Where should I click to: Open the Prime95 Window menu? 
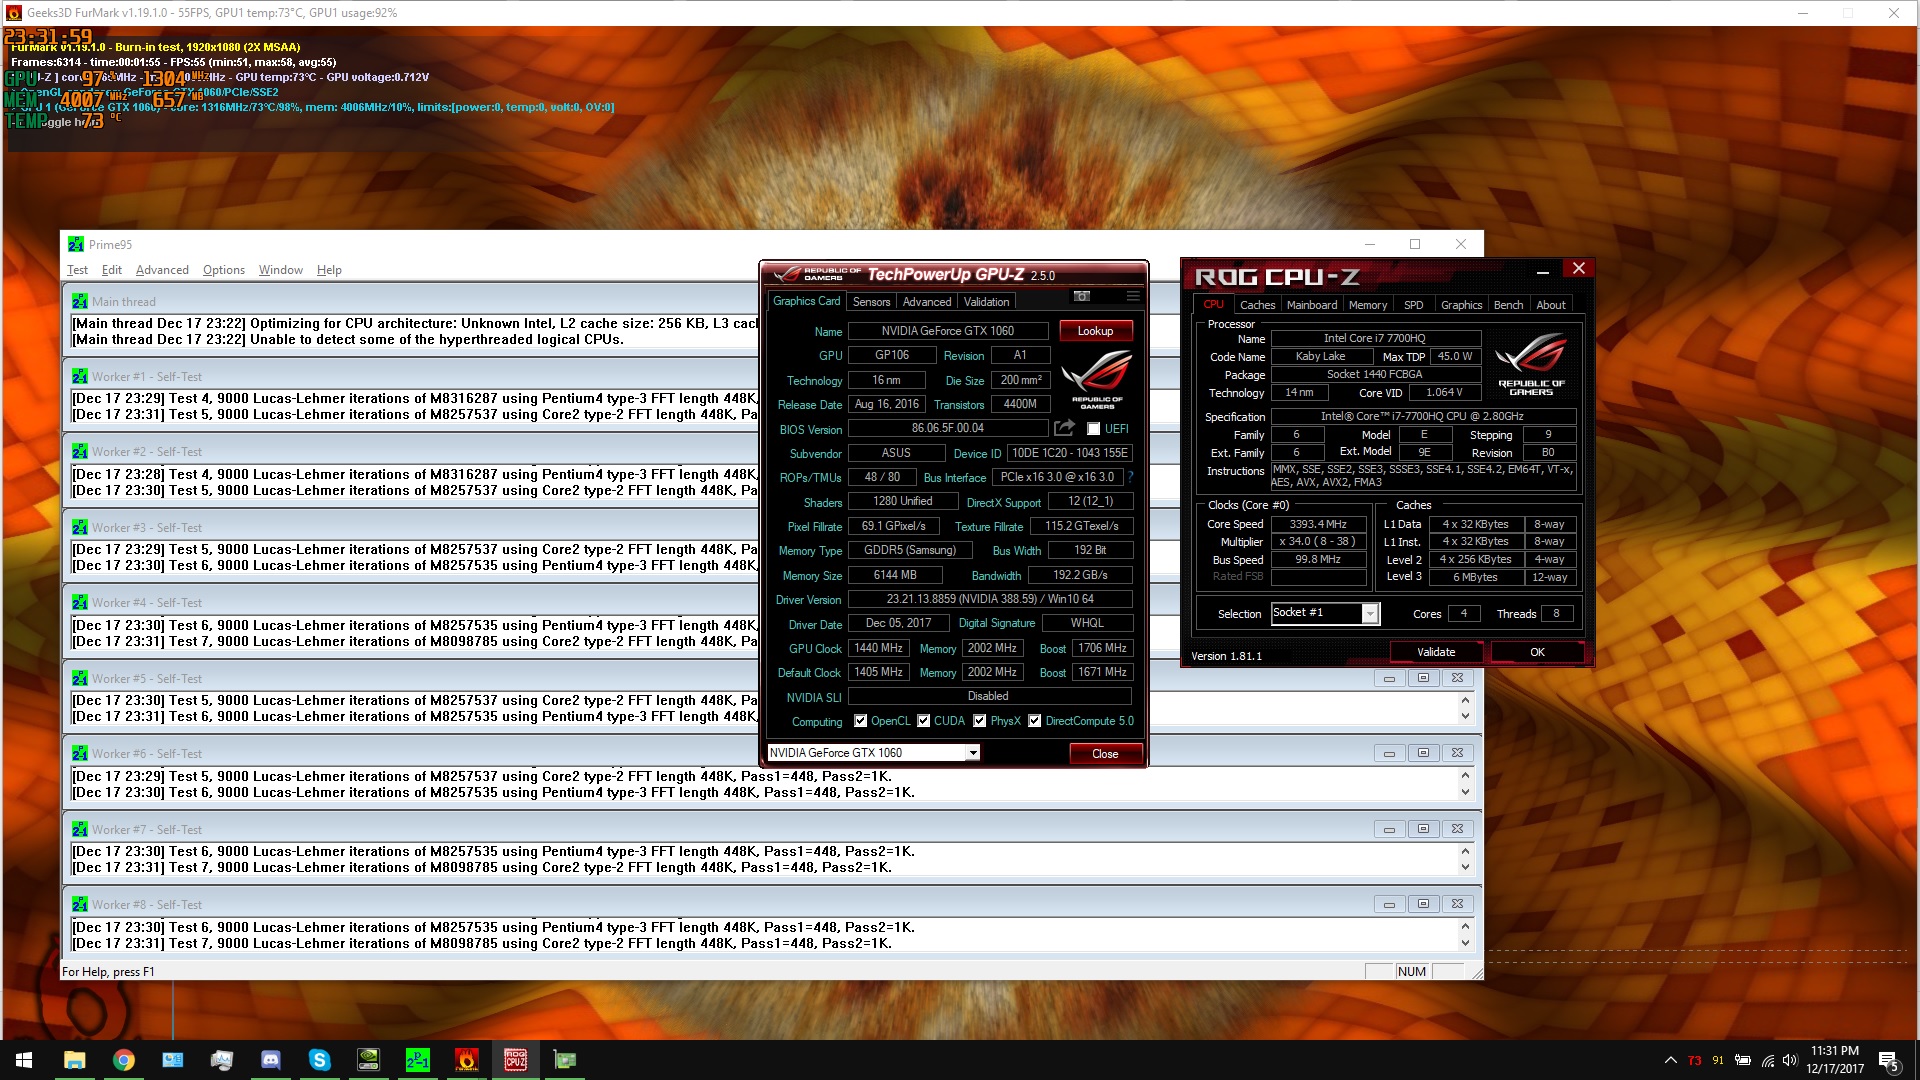281,270
